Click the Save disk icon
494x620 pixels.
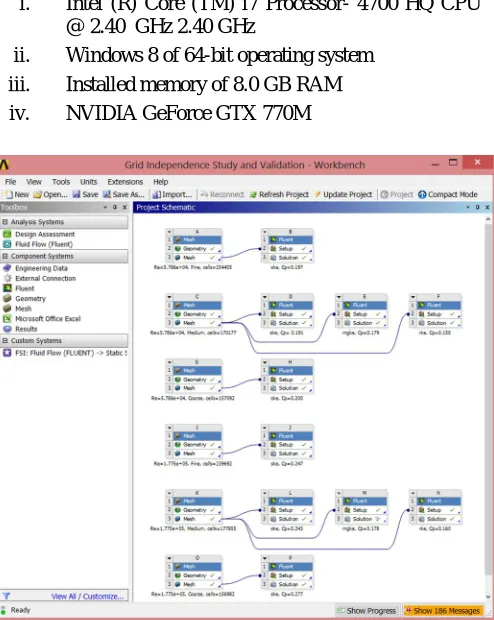point(76,195)
